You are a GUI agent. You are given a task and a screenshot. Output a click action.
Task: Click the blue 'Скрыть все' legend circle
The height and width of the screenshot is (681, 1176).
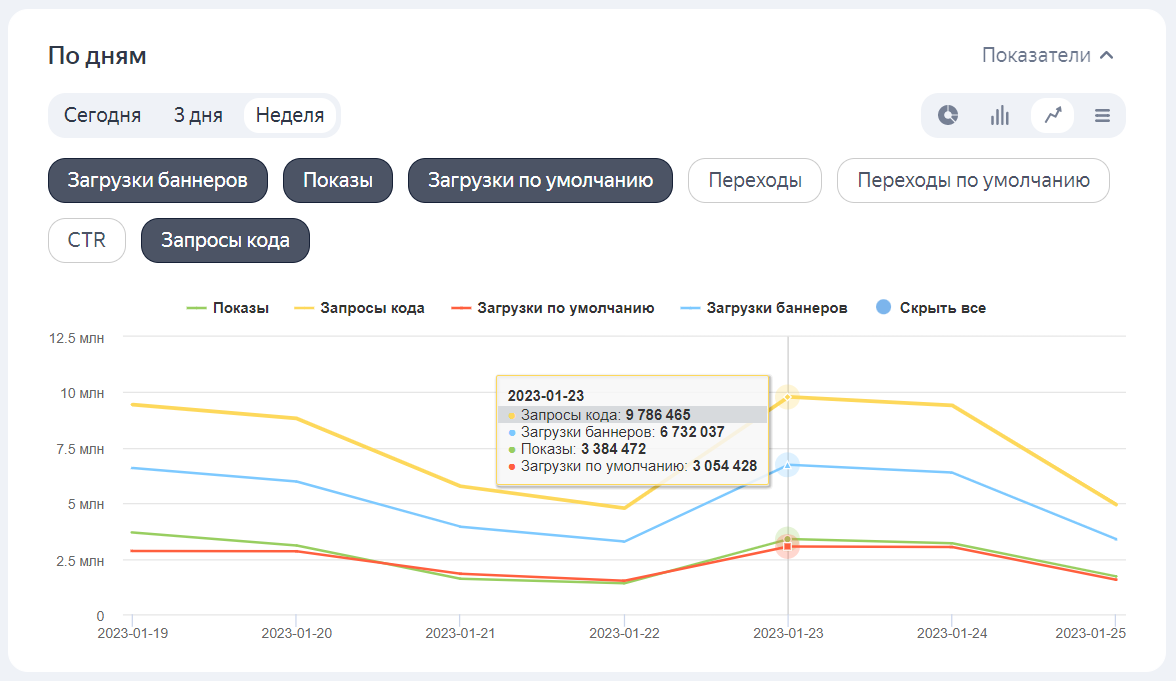[883, 308]
